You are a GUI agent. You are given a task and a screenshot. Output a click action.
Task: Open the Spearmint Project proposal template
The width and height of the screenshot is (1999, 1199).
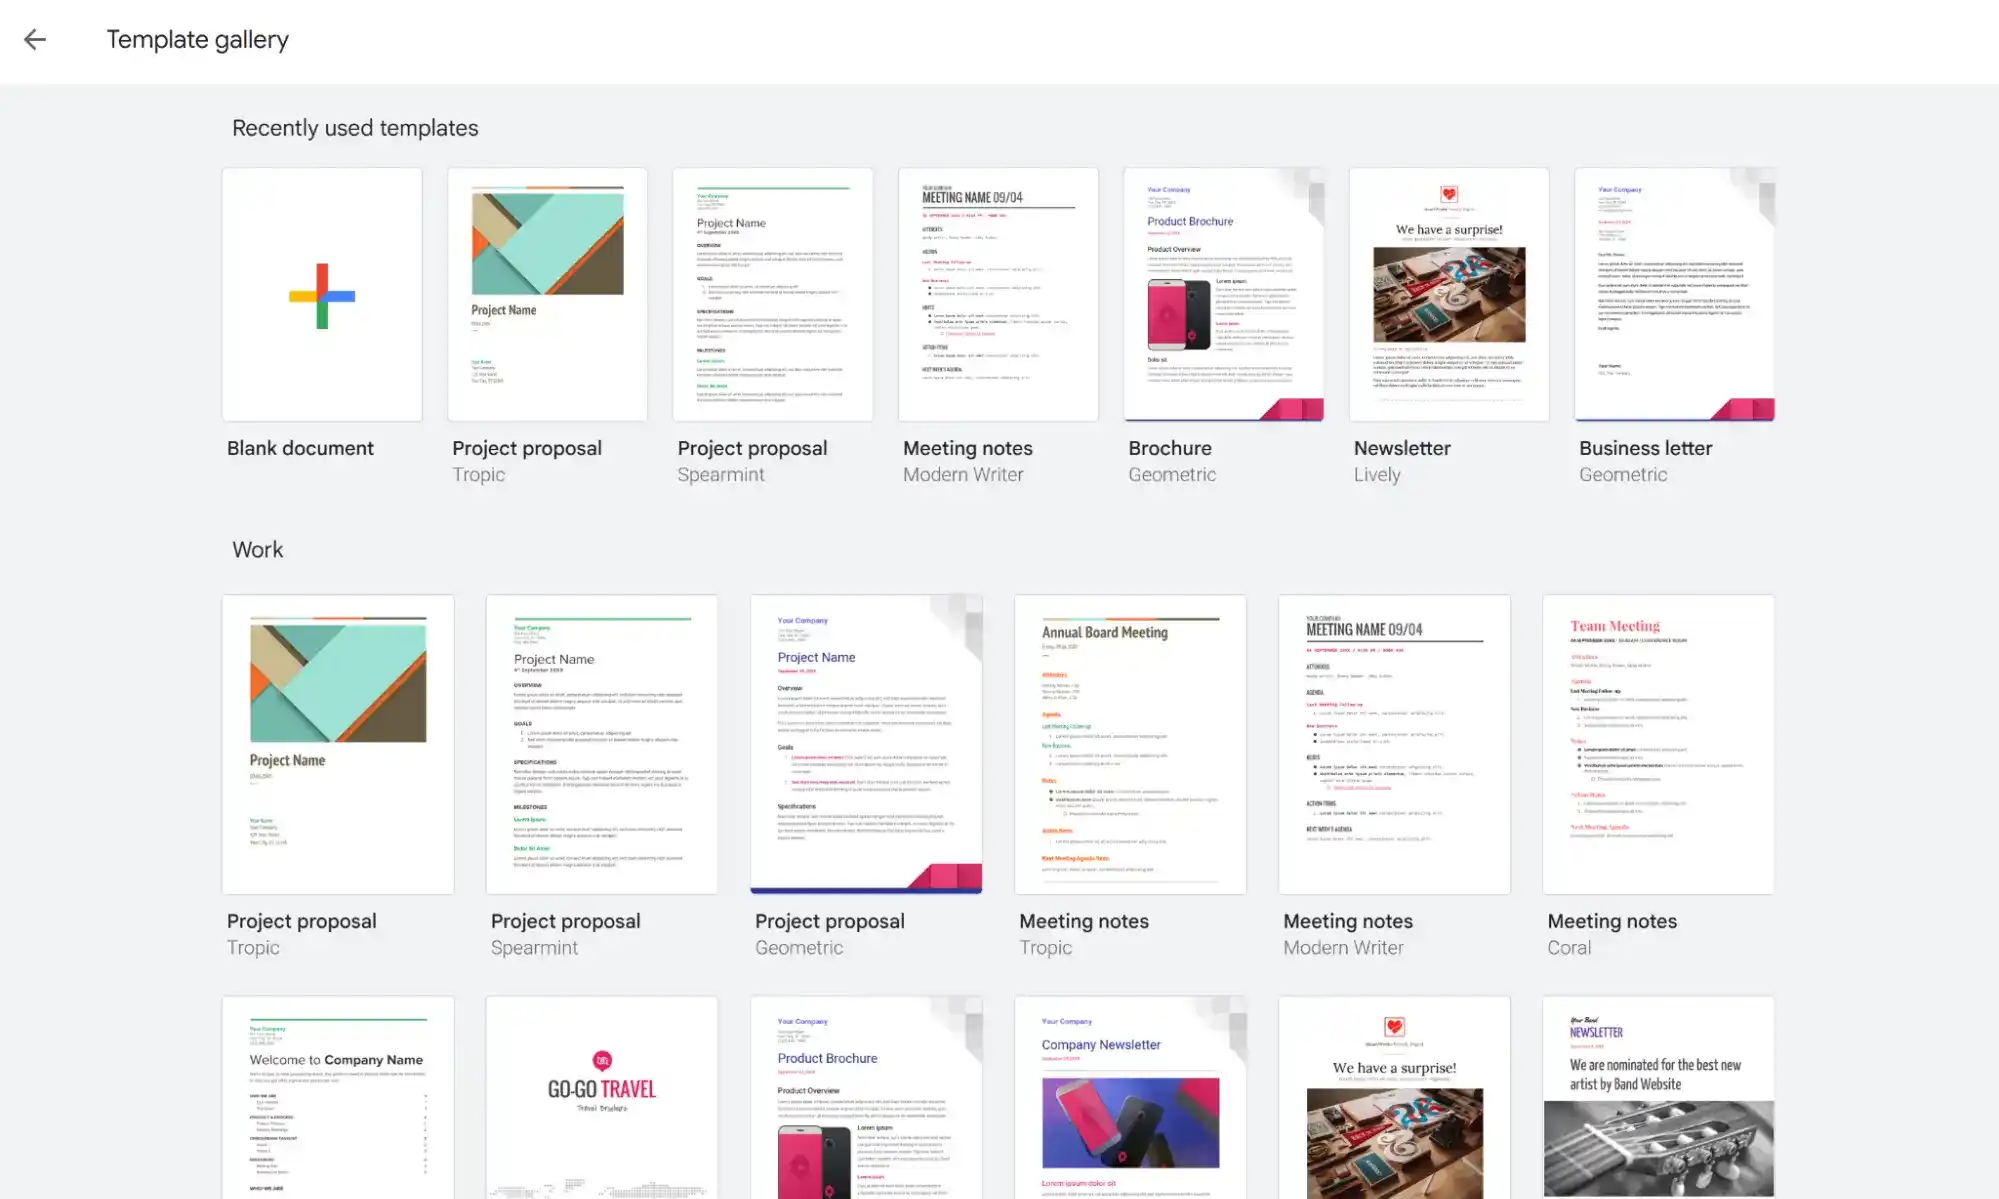tap(772, 293)
